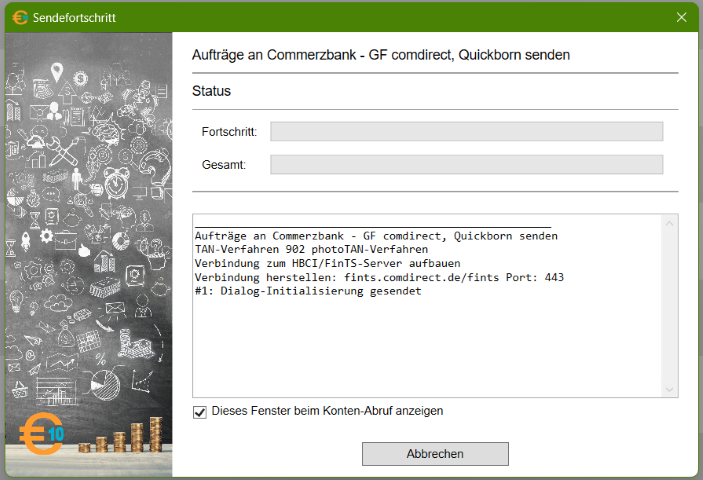Viewport: 703px width, 480px height.
Task: Click the Fortschritt progress bar
Action: tap(466, 131)
